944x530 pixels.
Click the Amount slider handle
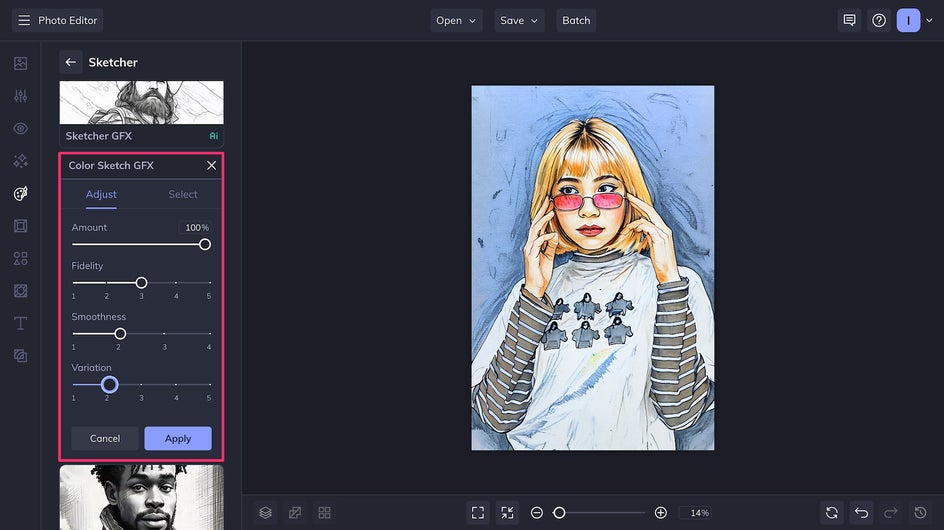pyautogui.click(x=205, y=245)
